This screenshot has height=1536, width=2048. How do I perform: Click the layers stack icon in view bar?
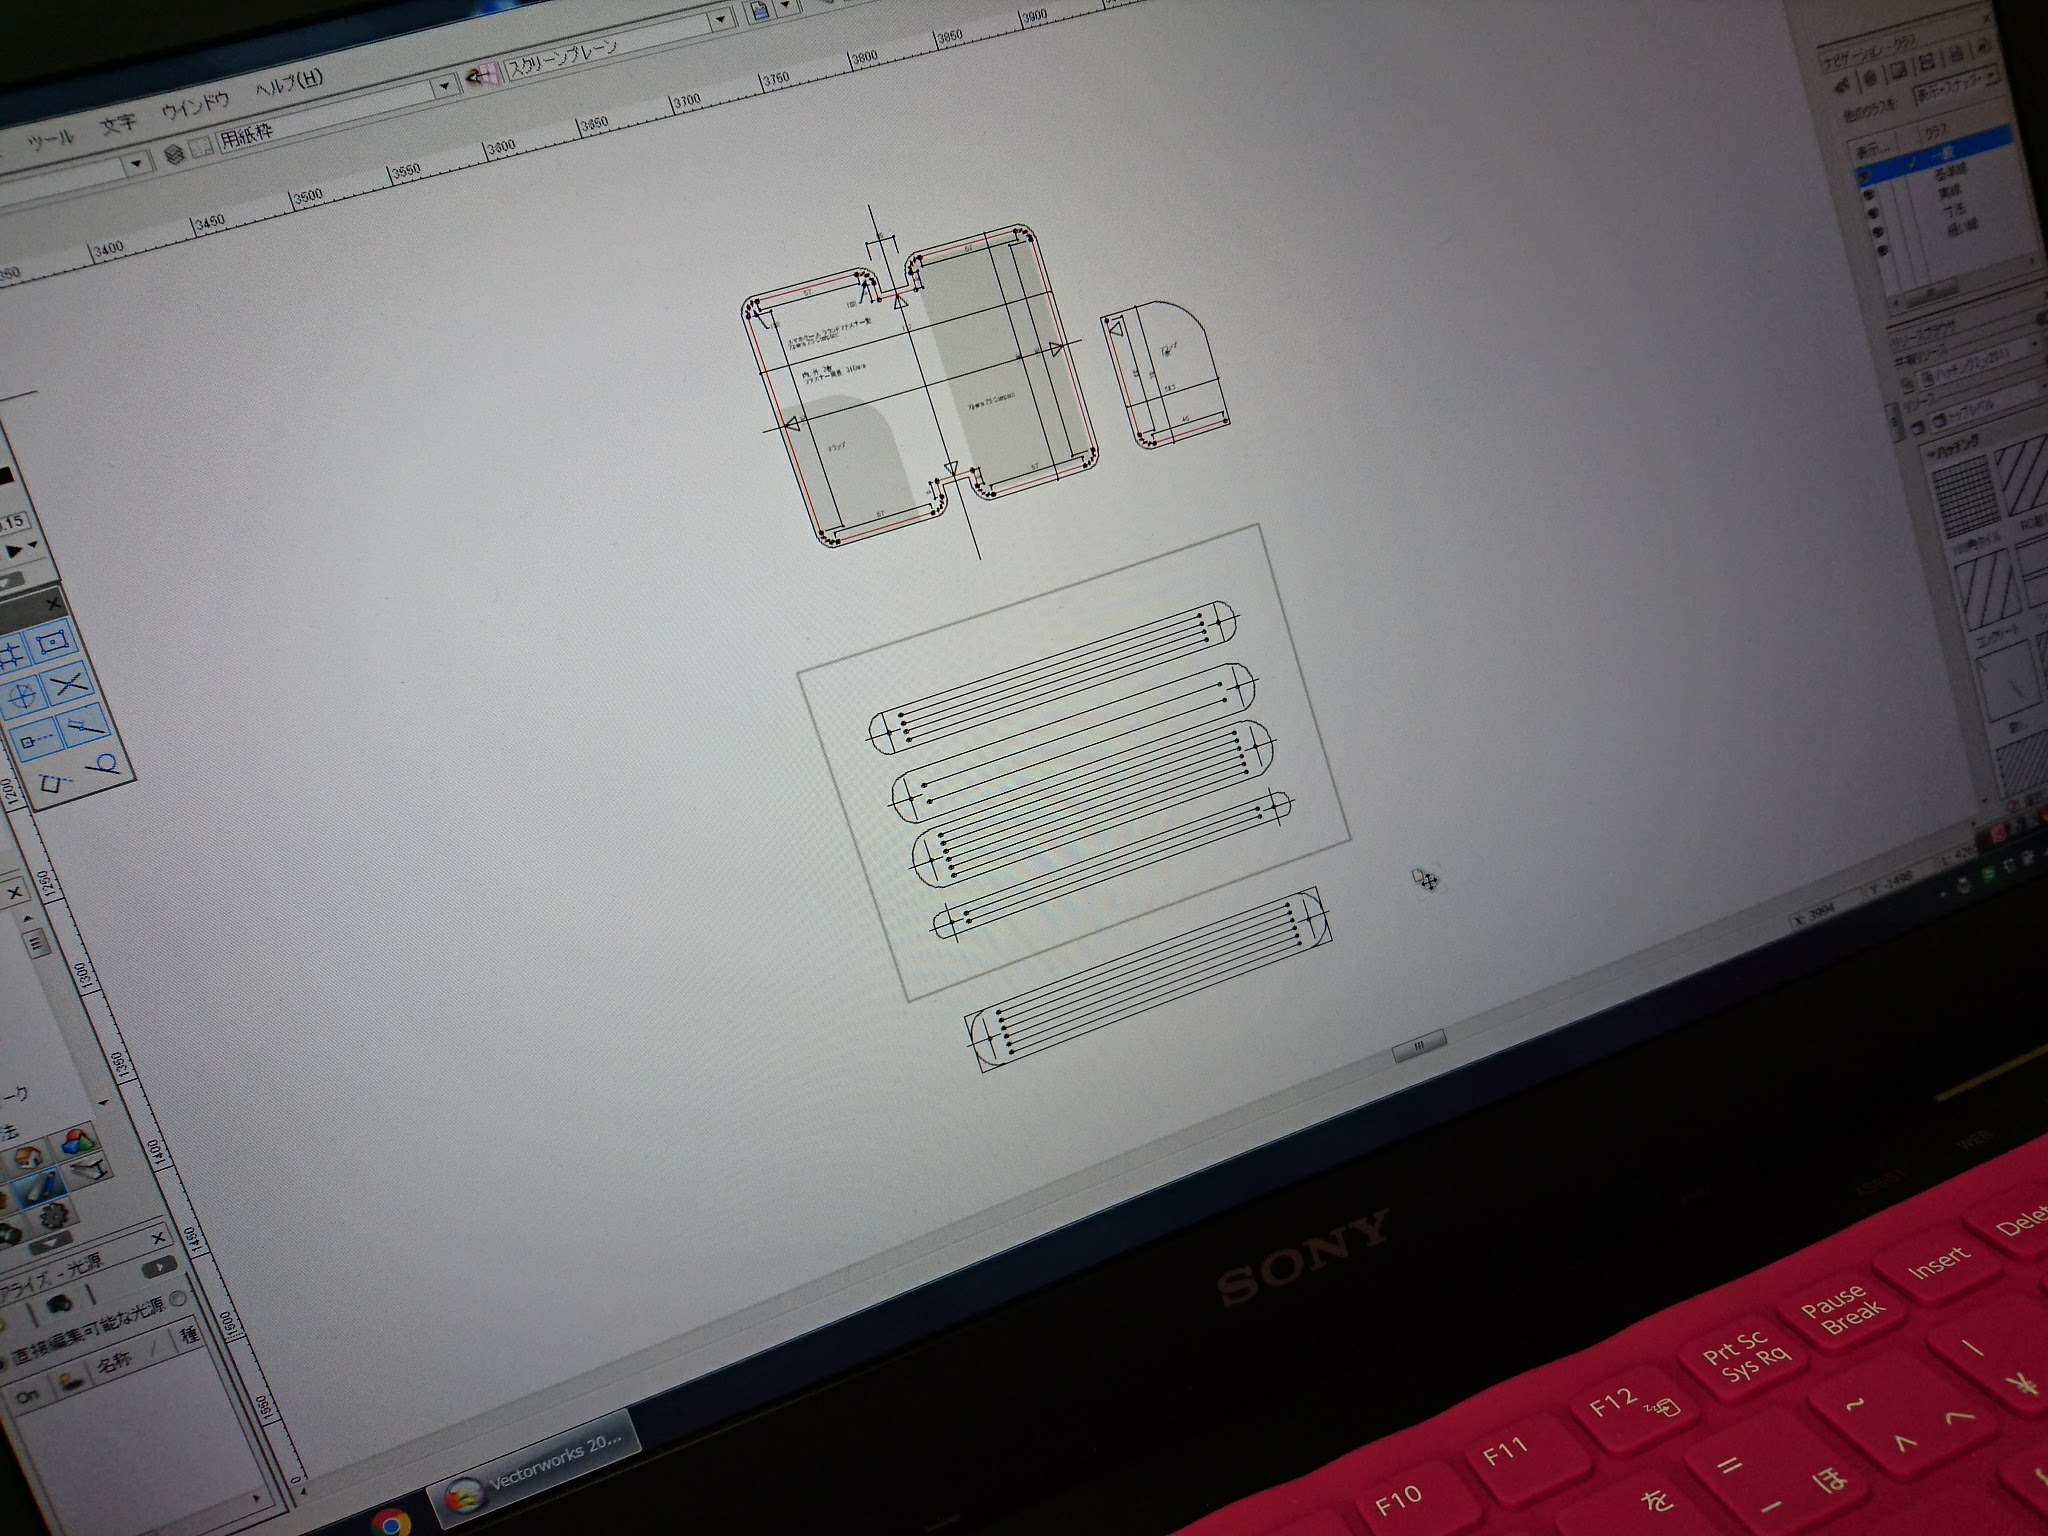(x=175, y=153)
